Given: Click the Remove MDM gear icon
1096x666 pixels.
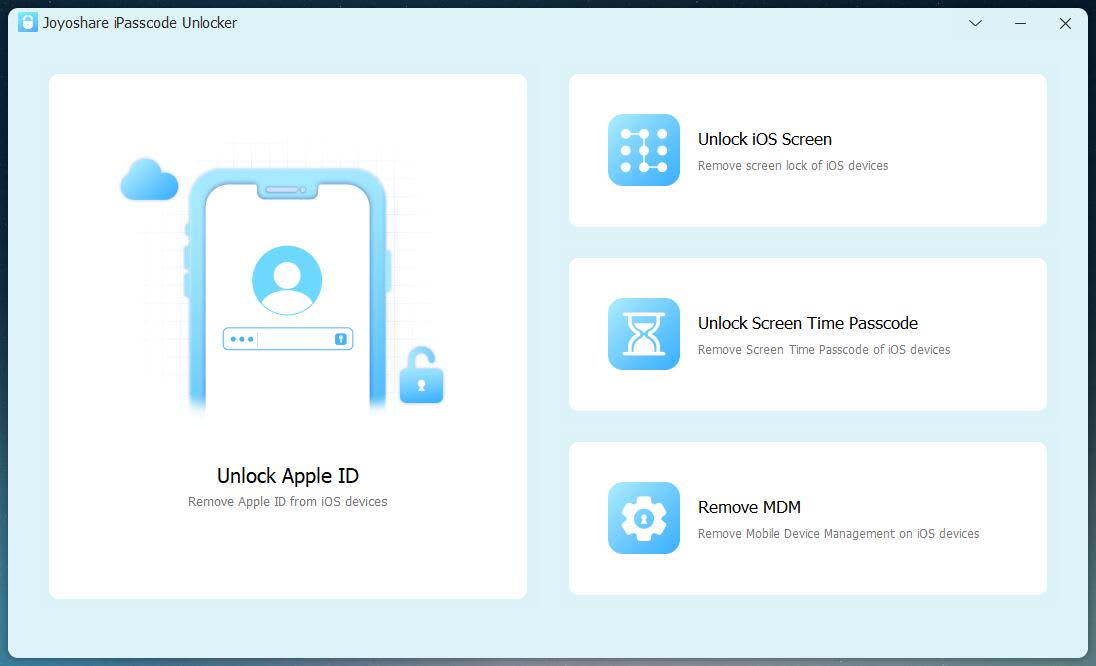Looking at the screenshot, I should pos(644,518).
